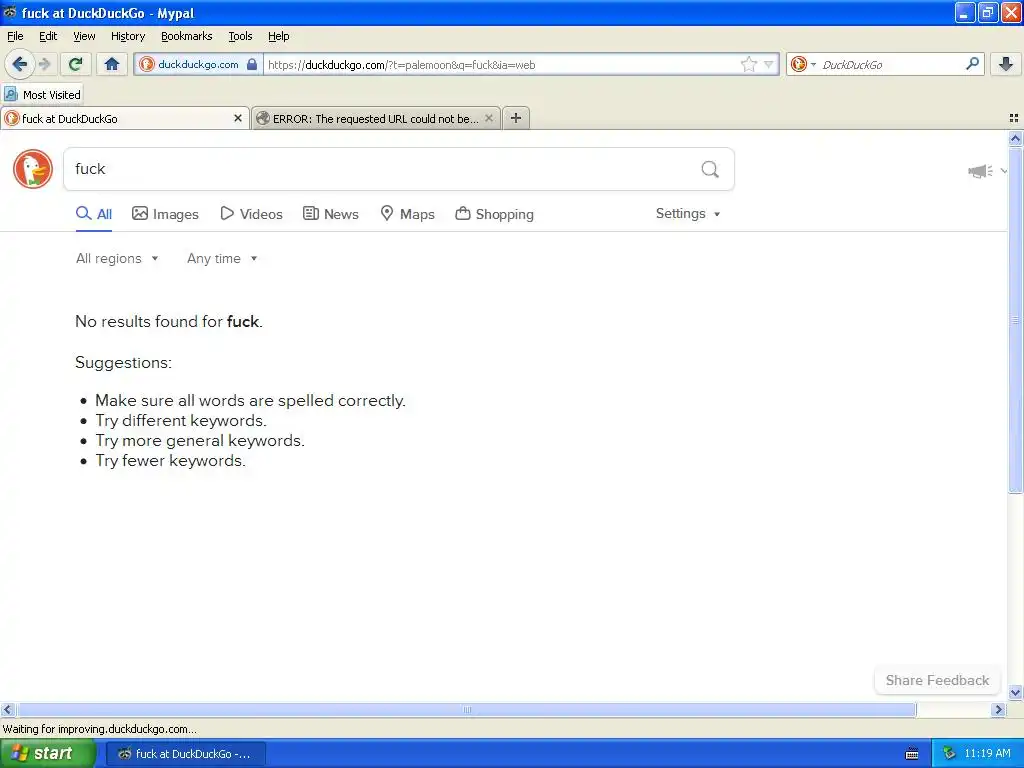Click the forward arrow navigation button
This screenshot has width=1024, height=768.
click(x=44, y=64)
